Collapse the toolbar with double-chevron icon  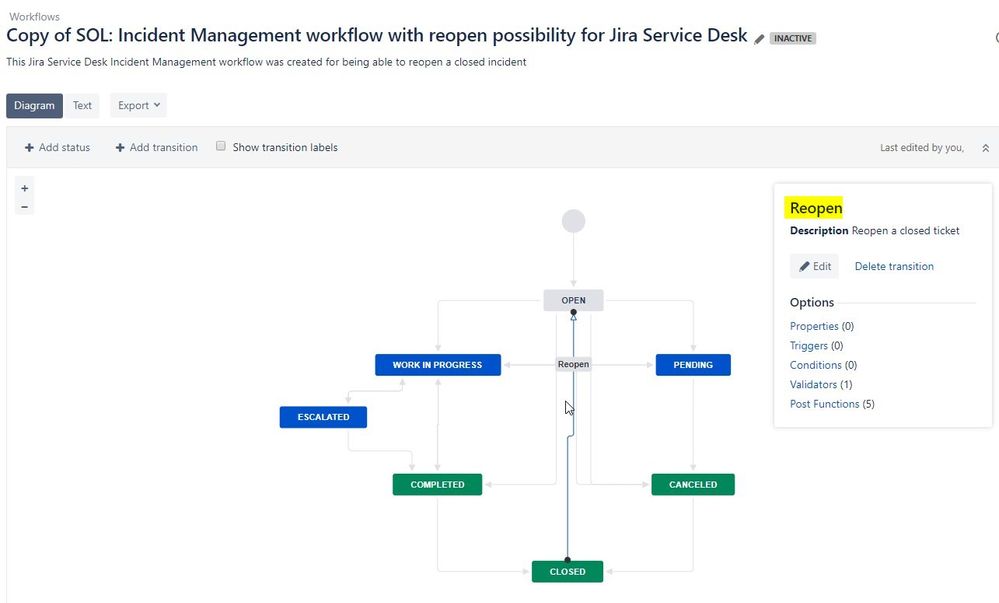985,148
